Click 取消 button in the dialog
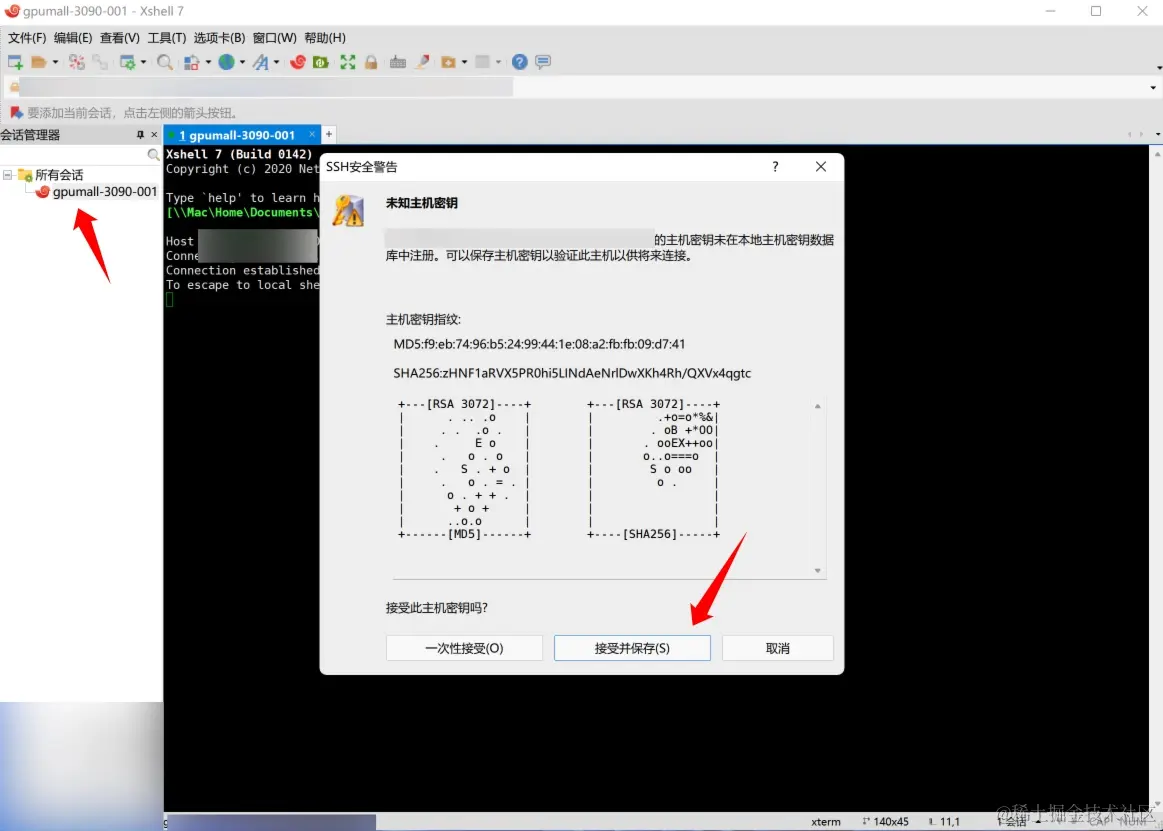Screen dimensions: 1163x831 (x=777, y=648)
